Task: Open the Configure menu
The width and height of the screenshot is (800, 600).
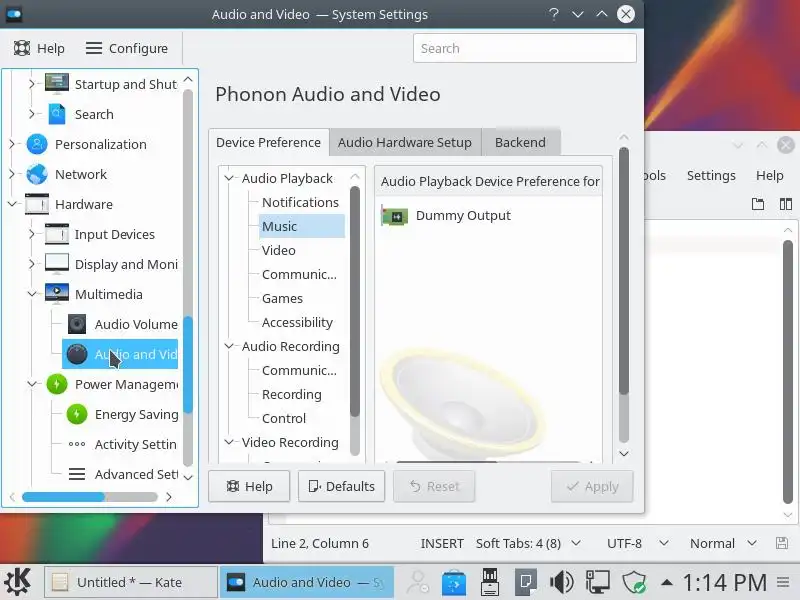Action: click(127, 48)
